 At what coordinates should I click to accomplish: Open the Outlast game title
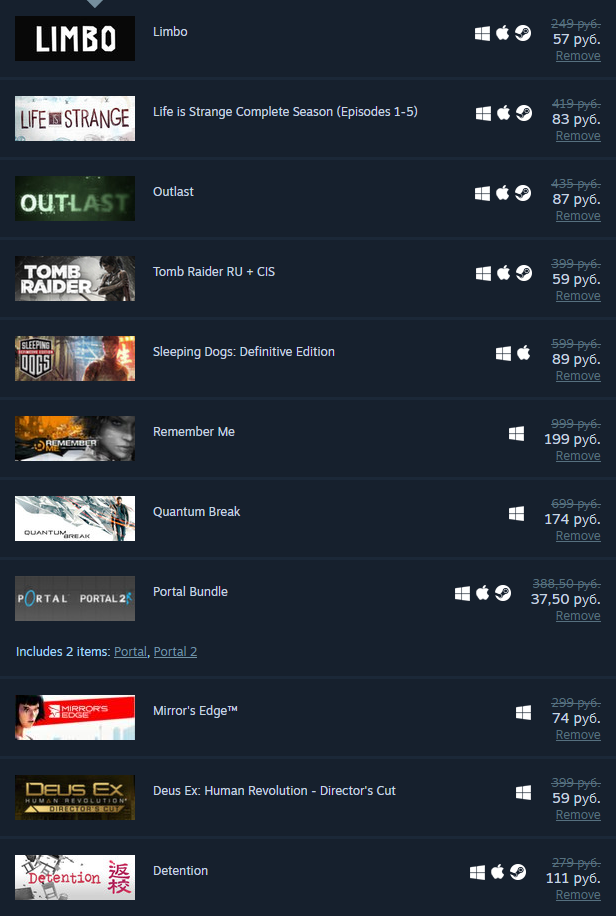[173, 192]
